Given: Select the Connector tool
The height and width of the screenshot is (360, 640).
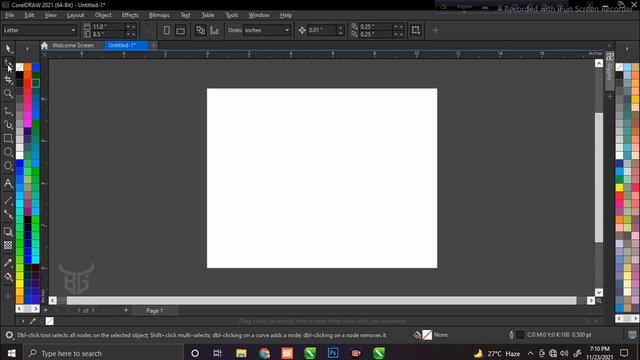Looking at the screenshot, I should pos(8,214).
